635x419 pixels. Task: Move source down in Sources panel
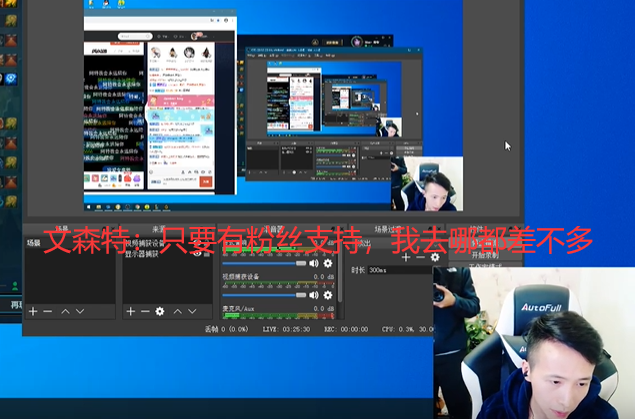tap(192, 311)
